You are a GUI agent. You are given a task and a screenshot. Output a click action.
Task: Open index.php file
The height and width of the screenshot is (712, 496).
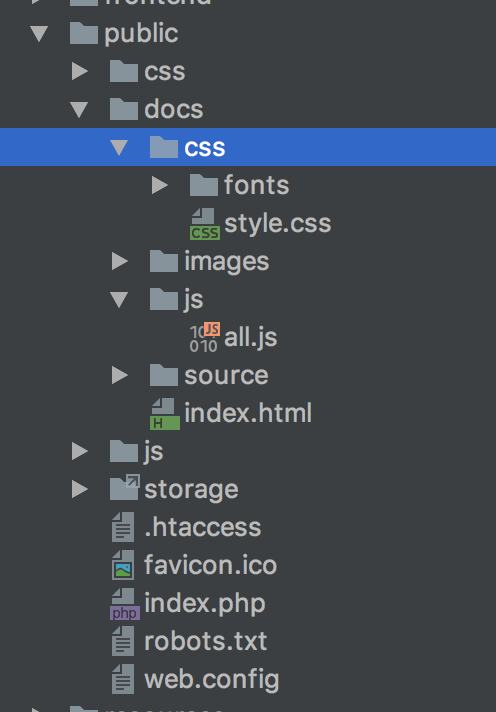coord(205,604)
